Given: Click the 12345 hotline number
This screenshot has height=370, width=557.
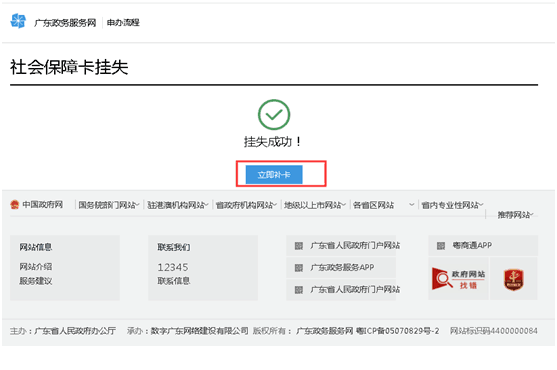Looking at the screenshot, I should 173,267.
